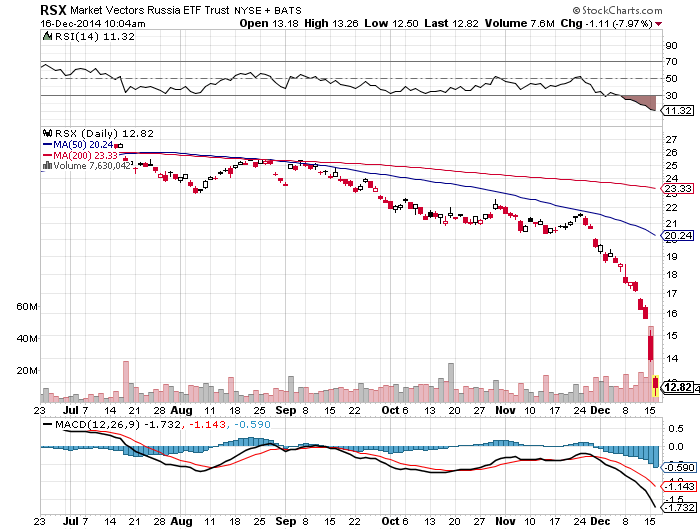
Task: Click the Volume legend bar icon
Action: pos(45,166)
